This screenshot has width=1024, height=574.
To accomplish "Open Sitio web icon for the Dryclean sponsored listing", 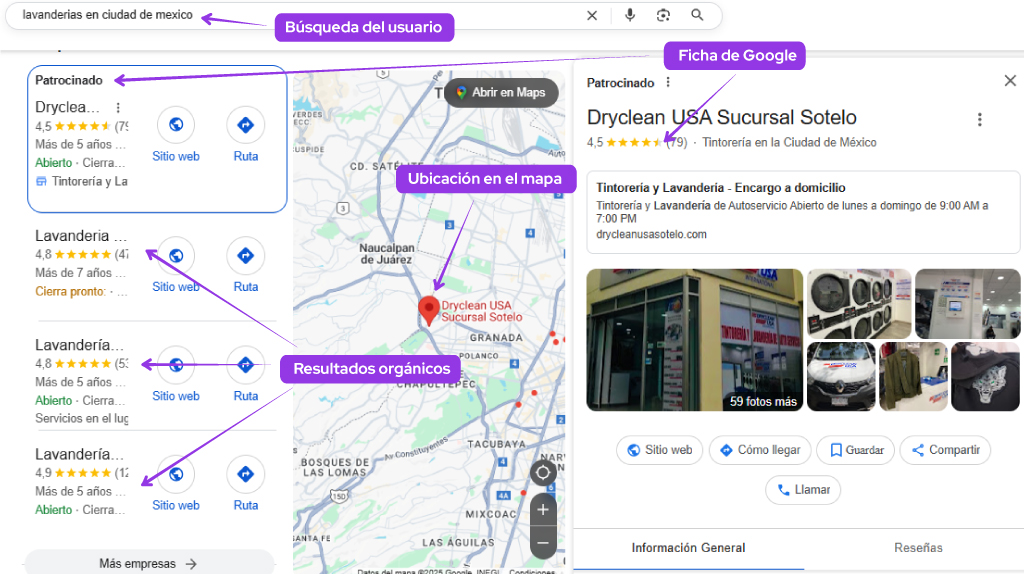I will tap(176, 125).
